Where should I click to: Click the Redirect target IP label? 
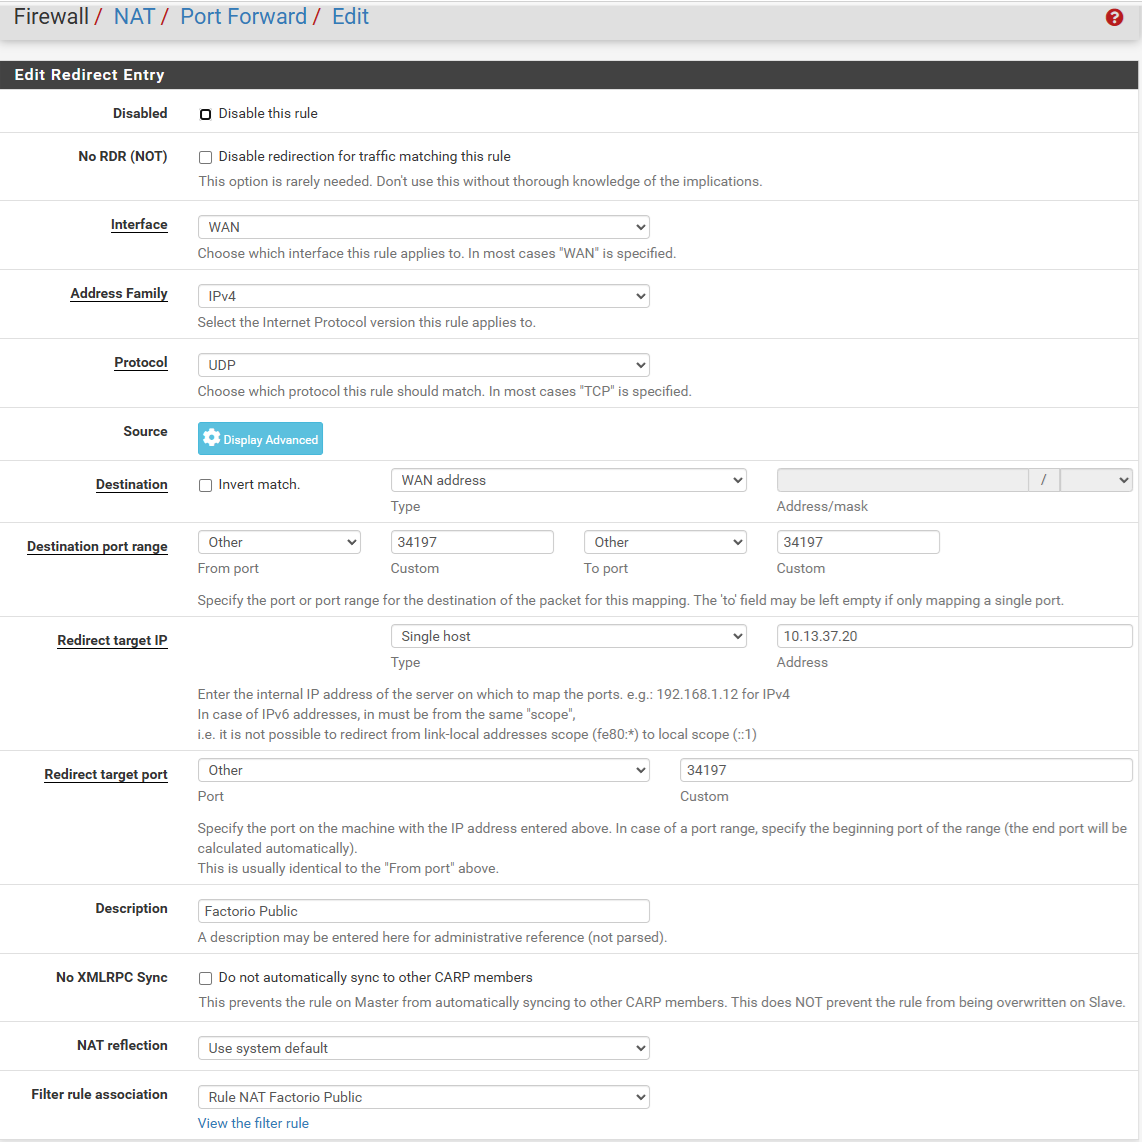tap(112, 640)
